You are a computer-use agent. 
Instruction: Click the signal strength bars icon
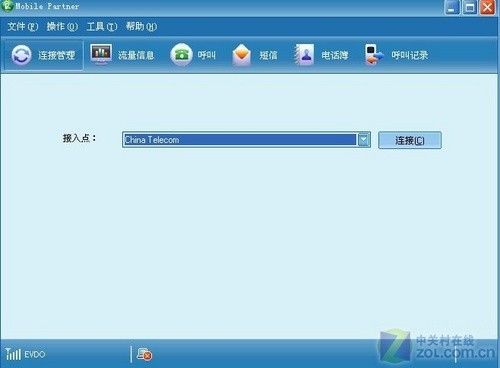point(13,354)
